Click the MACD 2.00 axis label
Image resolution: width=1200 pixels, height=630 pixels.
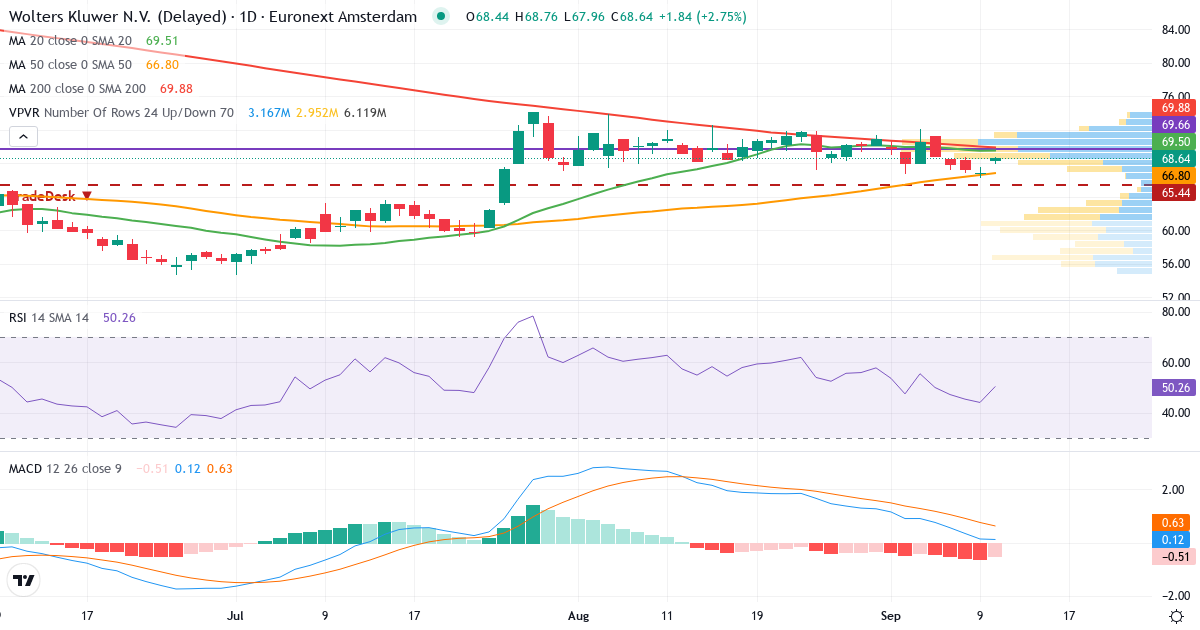coord(1172,490)
